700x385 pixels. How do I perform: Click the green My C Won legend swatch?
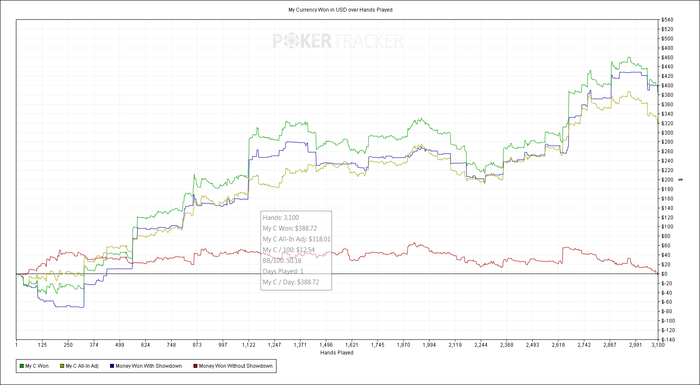point(22,366)
